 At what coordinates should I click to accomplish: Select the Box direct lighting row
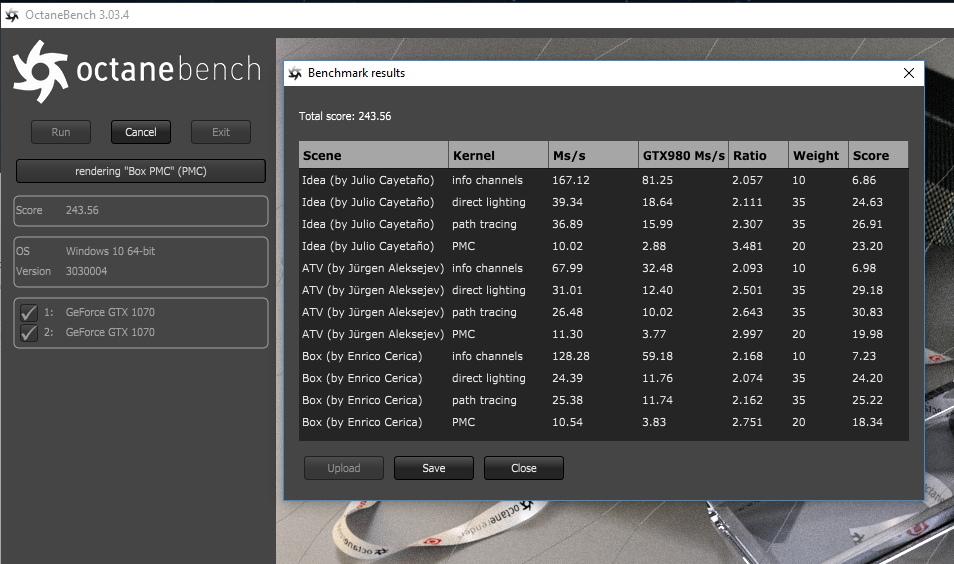pos(604,378)
